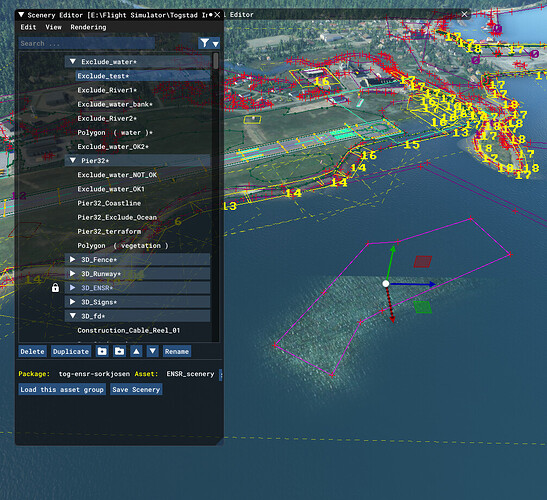Expand the 3D_Fence group
This screenshot has width=547, height=500.
pyautogui.click(x=72, y=259)
